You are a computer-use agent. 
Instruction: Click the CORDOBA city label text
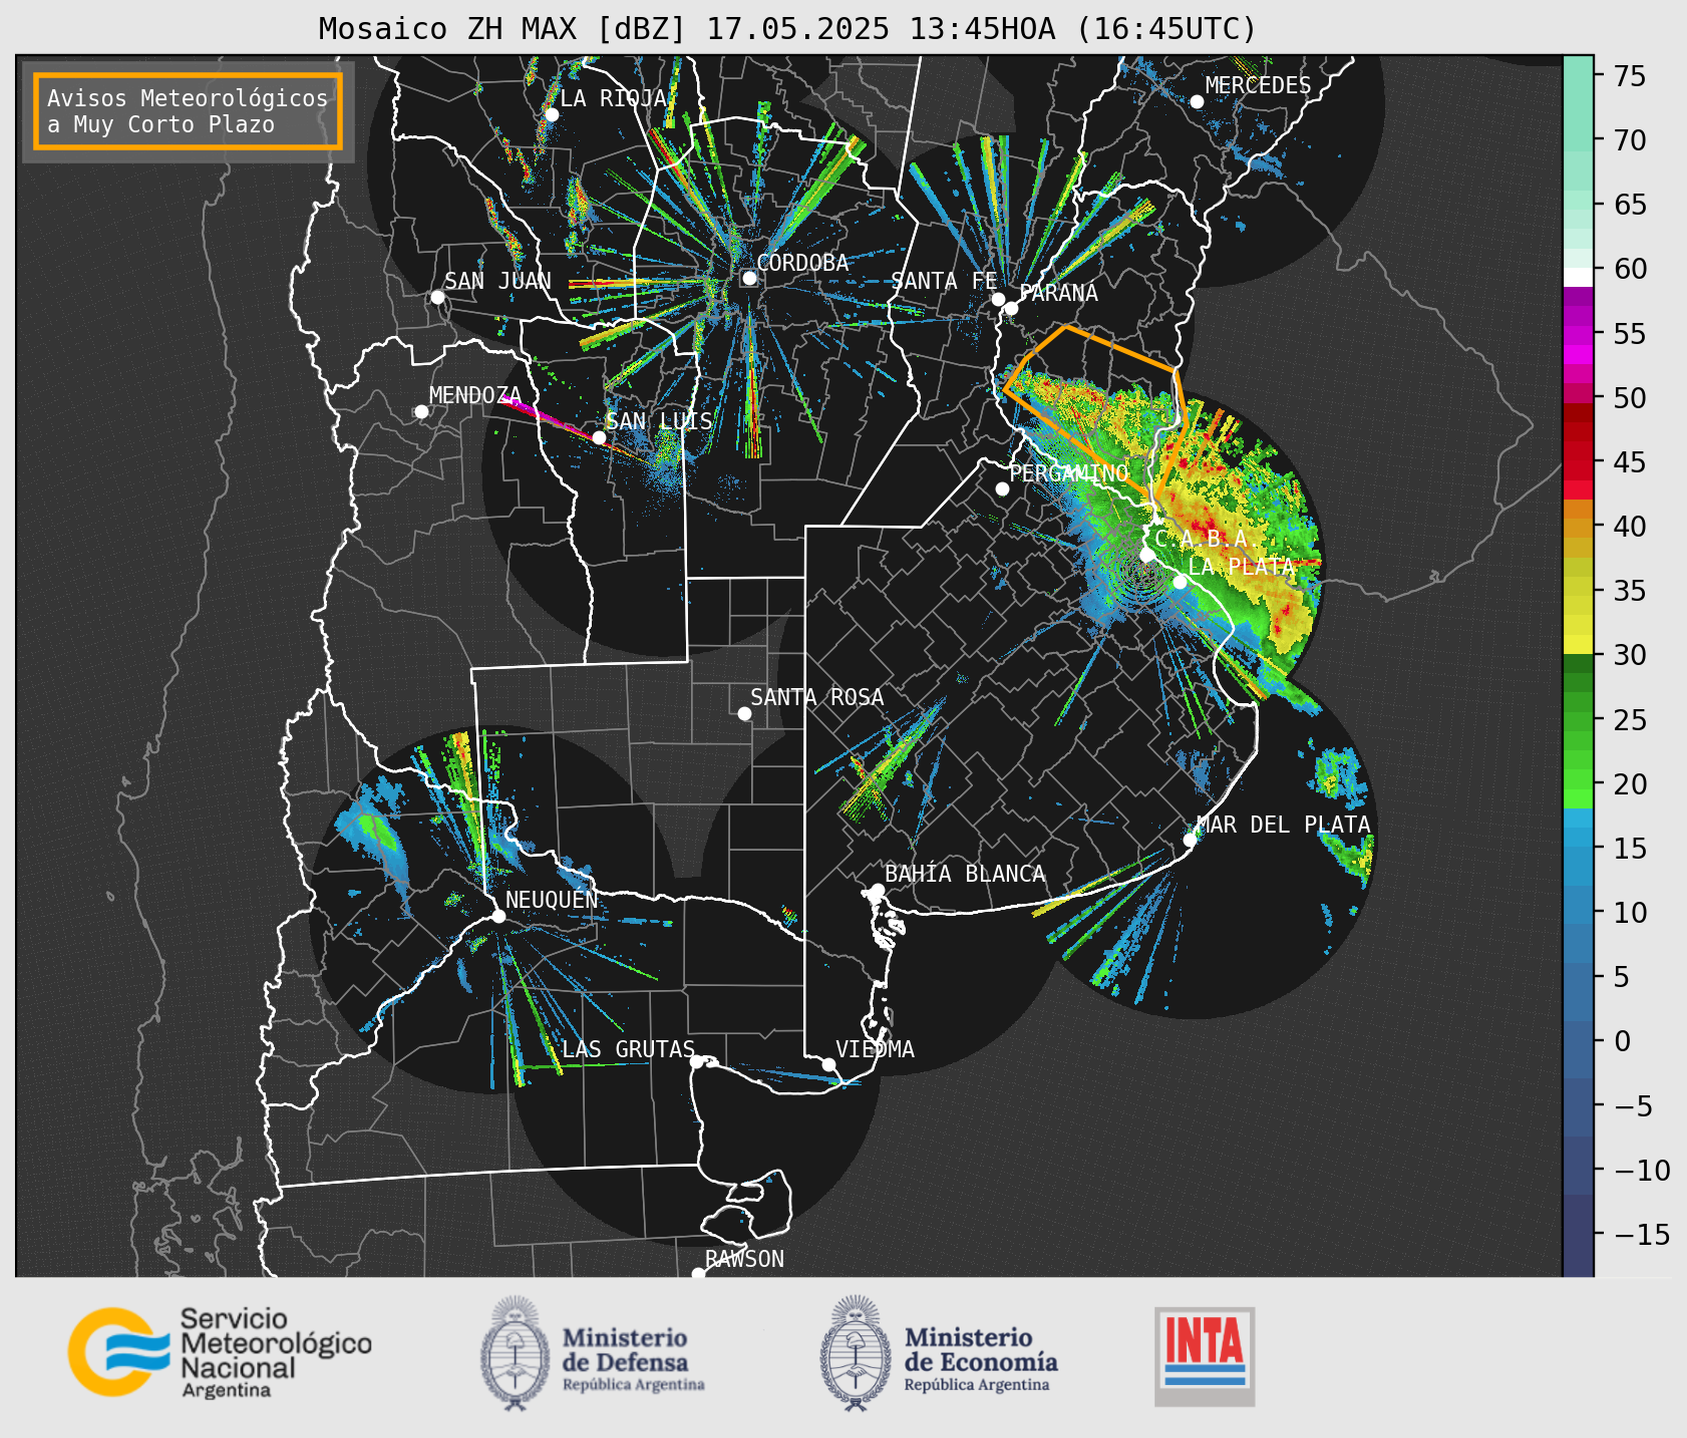tap(803, 263)
